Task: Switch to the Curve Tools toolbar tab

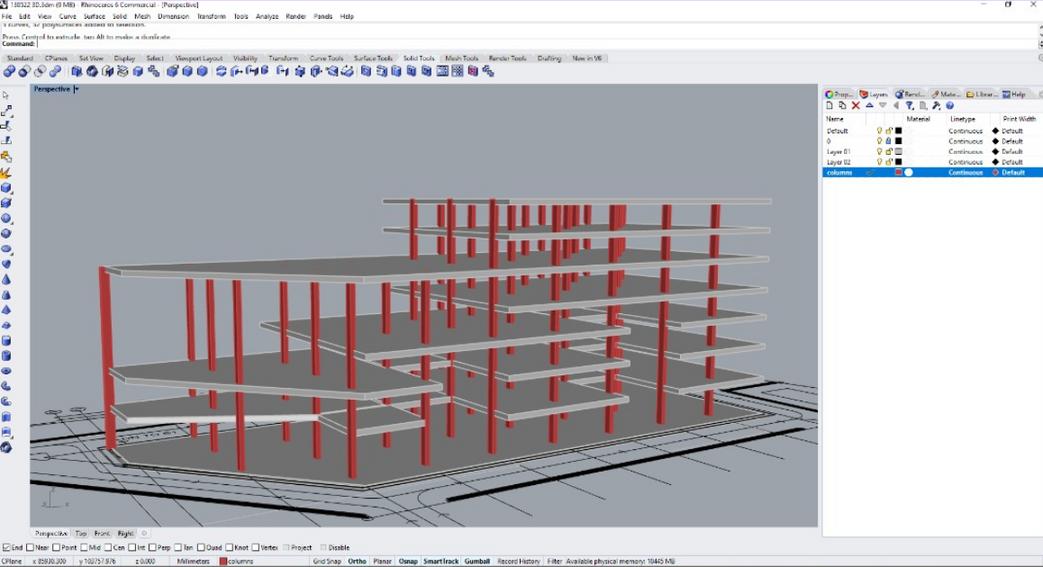Action: [x=327, y=59]
